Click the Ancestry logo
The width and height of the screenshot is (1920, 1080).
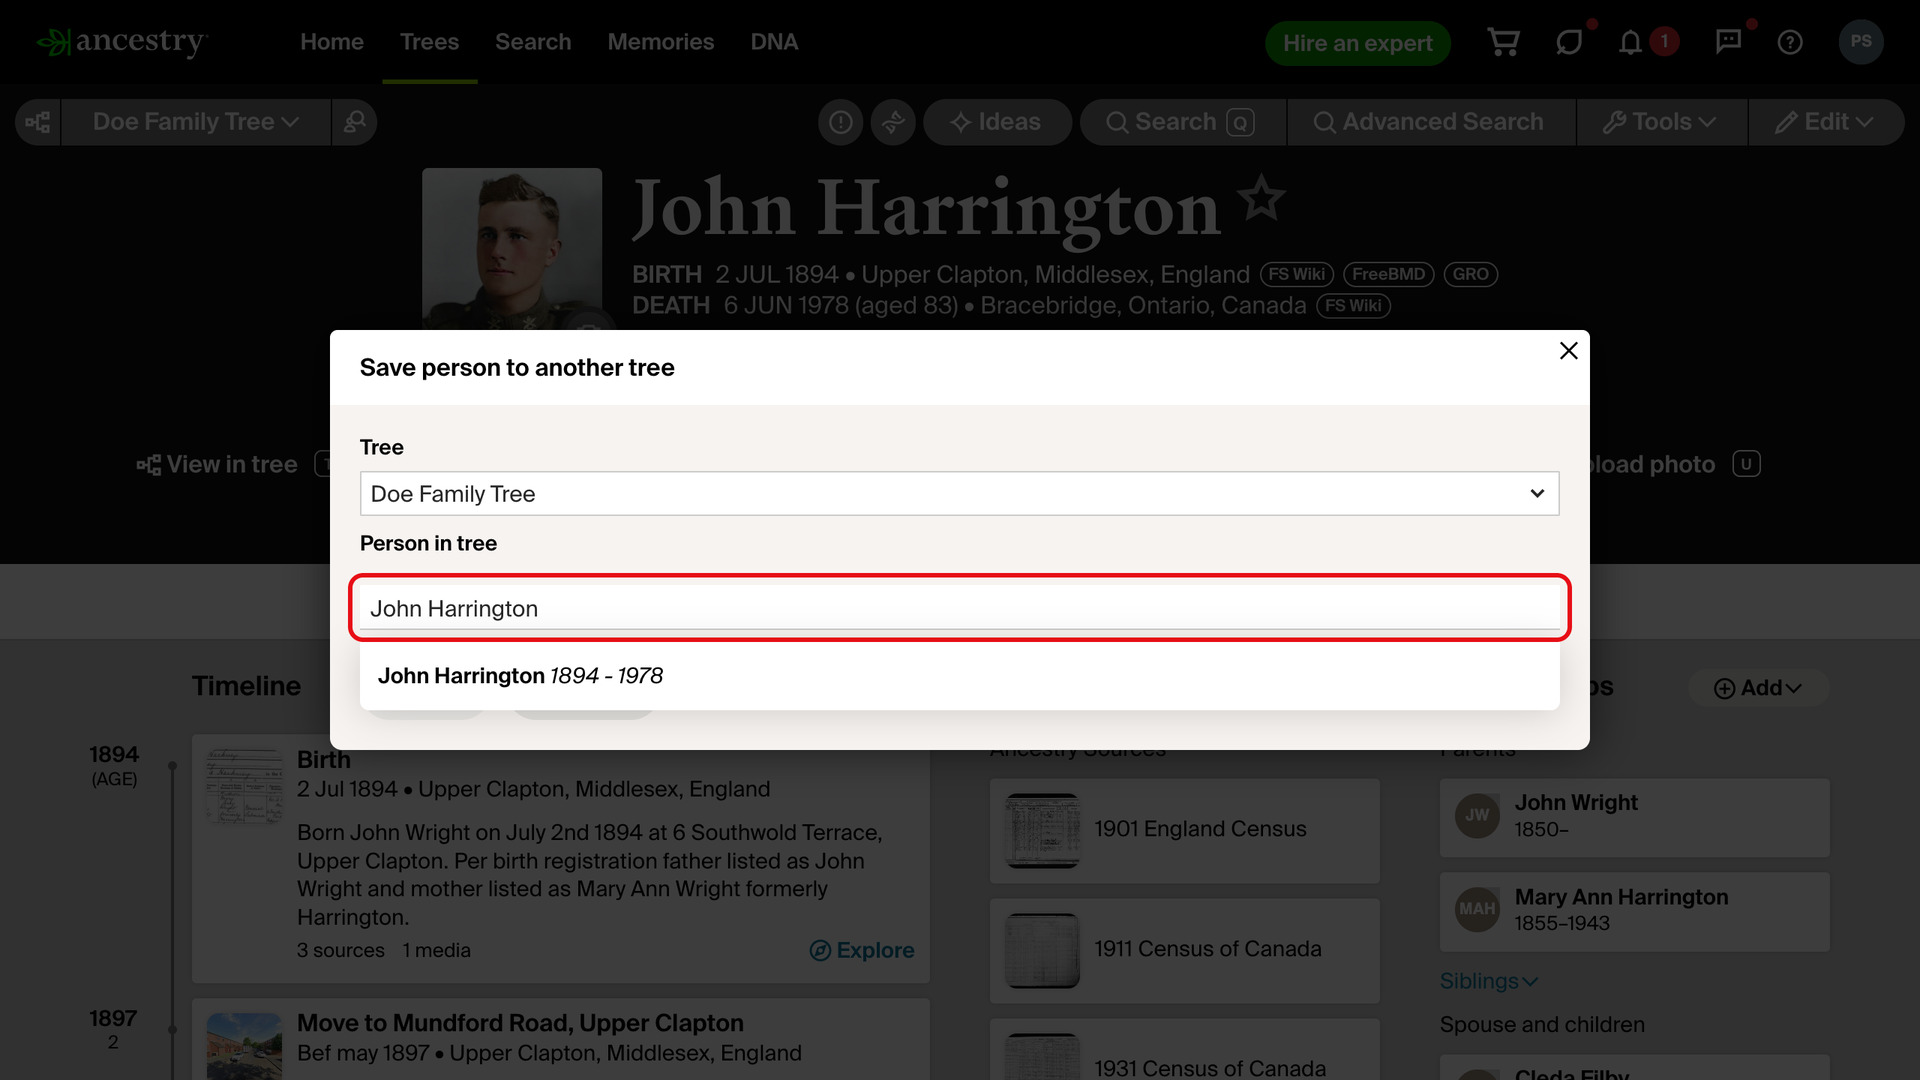click(x=122, y=42)
